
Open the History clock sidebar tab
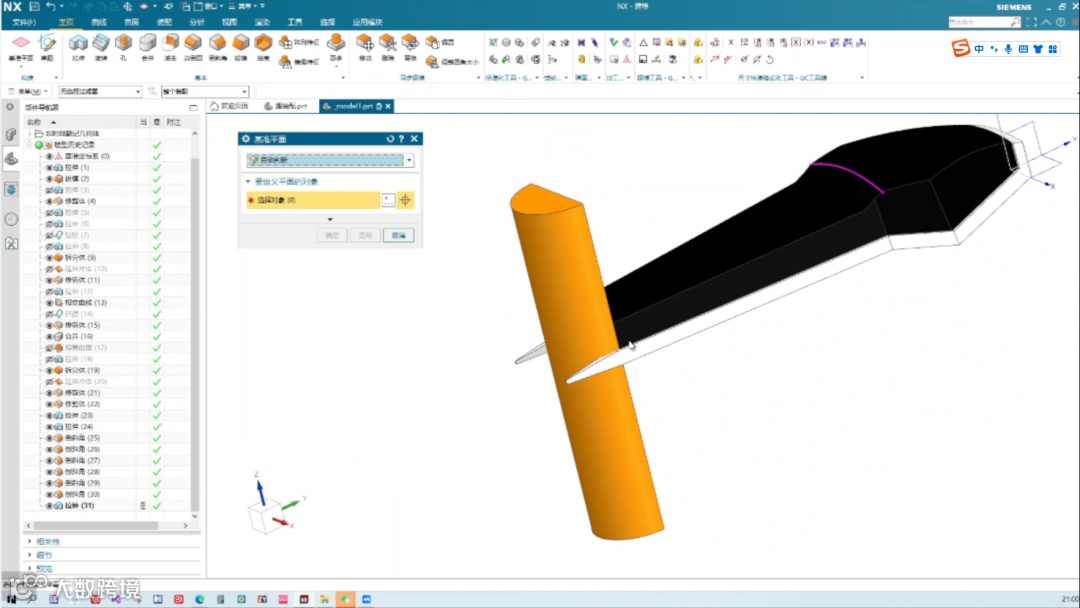pos(11,219)
